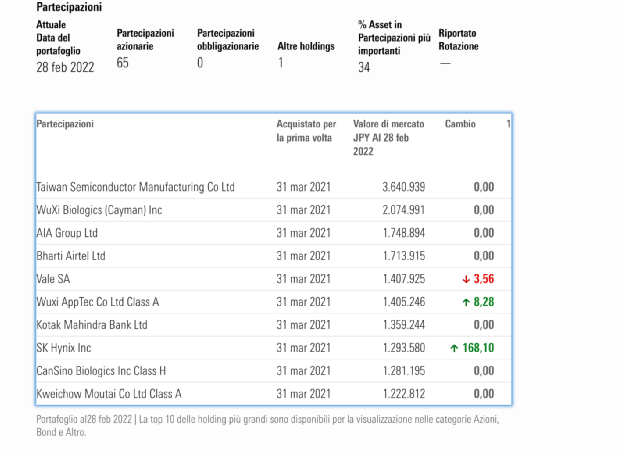This screenshot has width=624, height=455.
Task: Click the Partecipazioni azionarie value 65
Action: [123, 63]
